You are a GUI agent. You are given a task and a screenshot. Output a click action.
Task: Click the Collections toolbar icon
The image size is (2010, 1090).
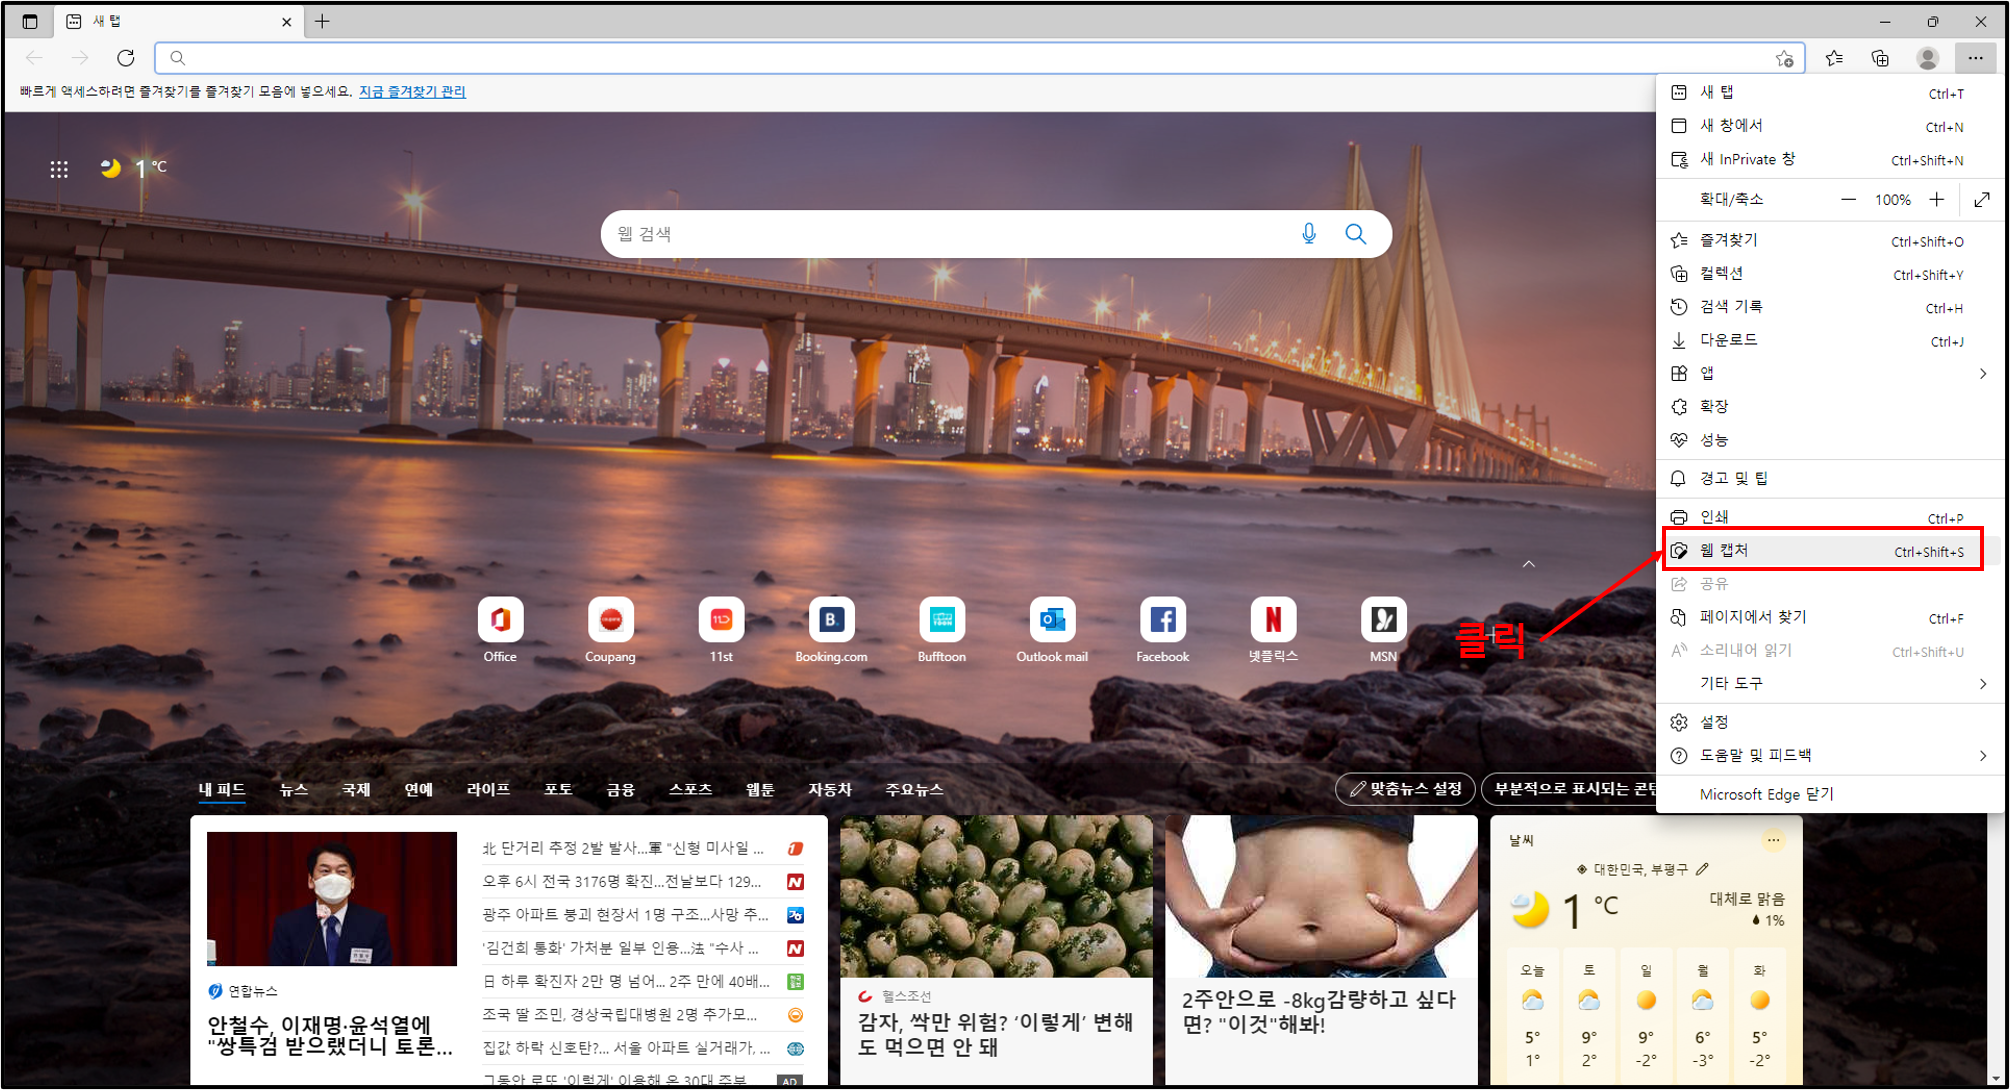[1880, 58]
